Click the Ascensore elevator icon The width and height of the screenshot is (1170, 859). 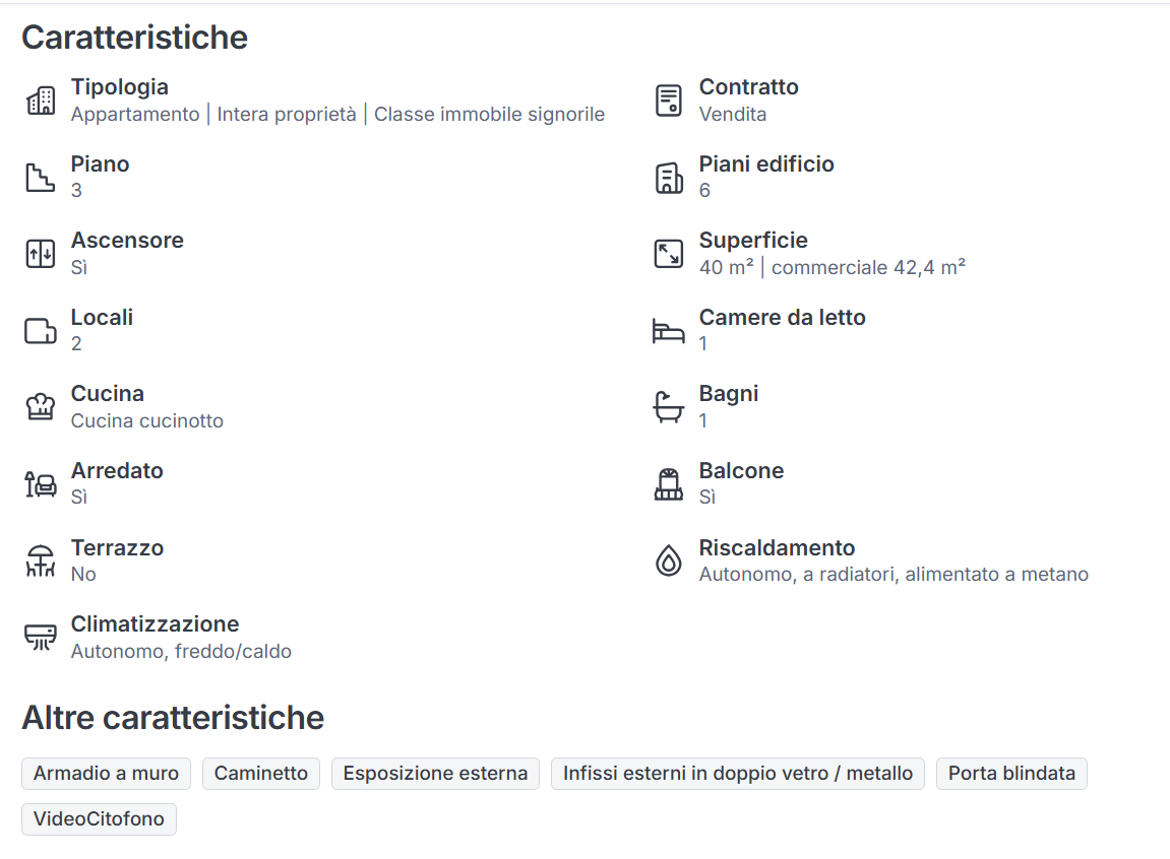pyautogui.click(x=40, y=254)
